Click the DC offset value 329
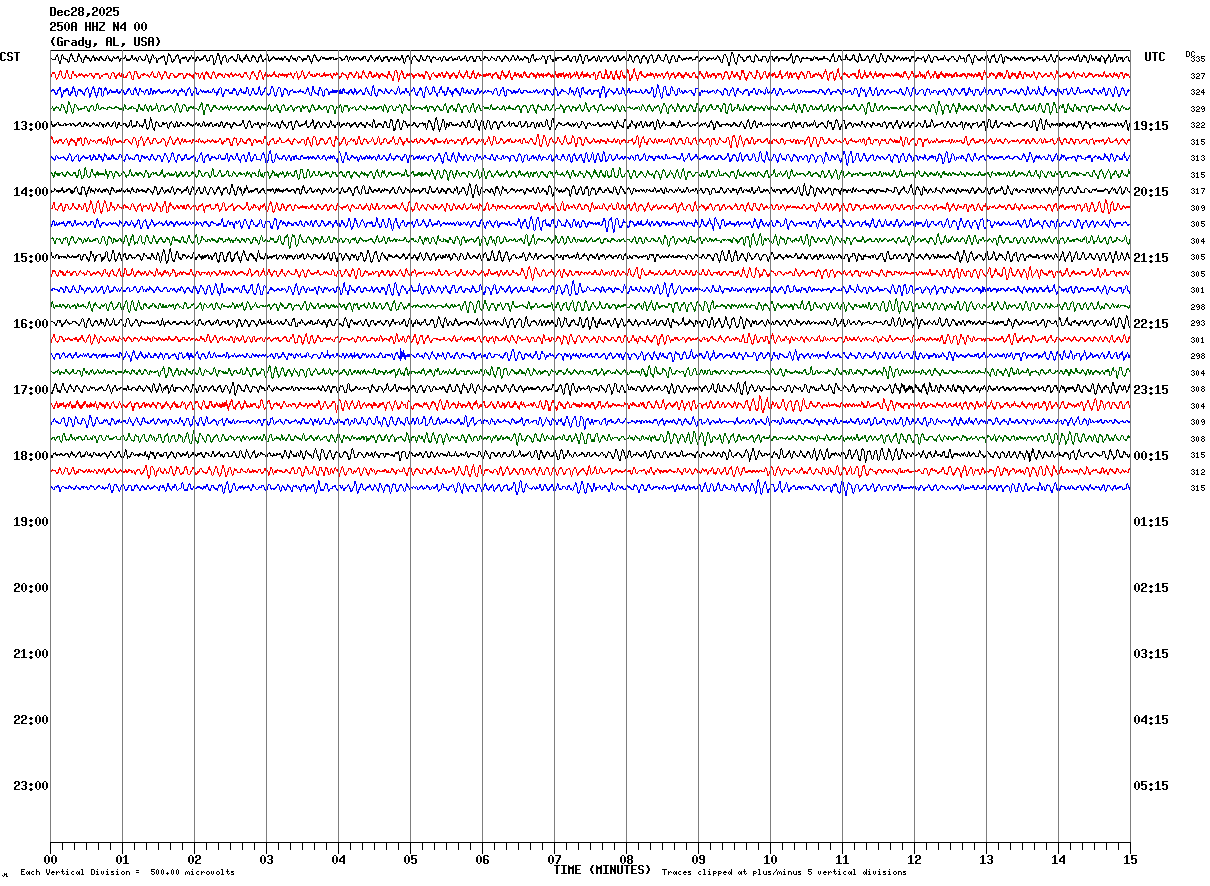 point(1198,109)
